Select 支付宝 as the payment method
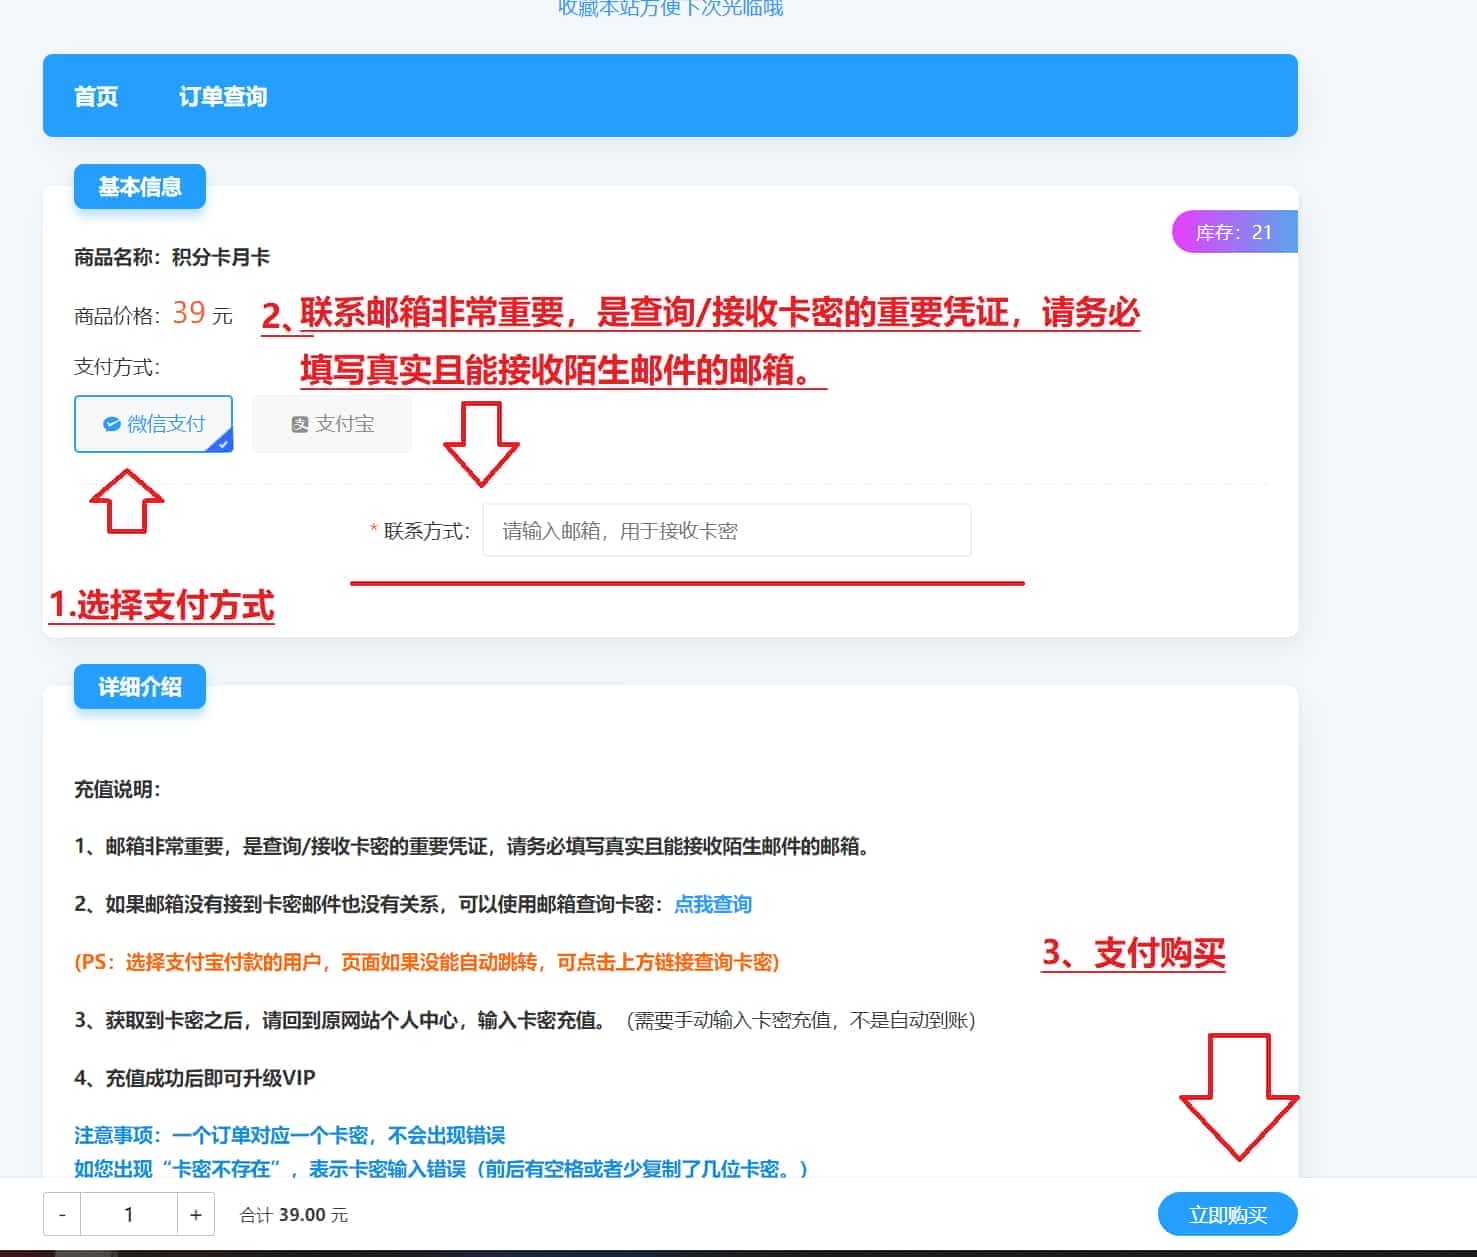Viewport: 1477px width, 1257px height. pyautogui.click(x=332, y=424)
